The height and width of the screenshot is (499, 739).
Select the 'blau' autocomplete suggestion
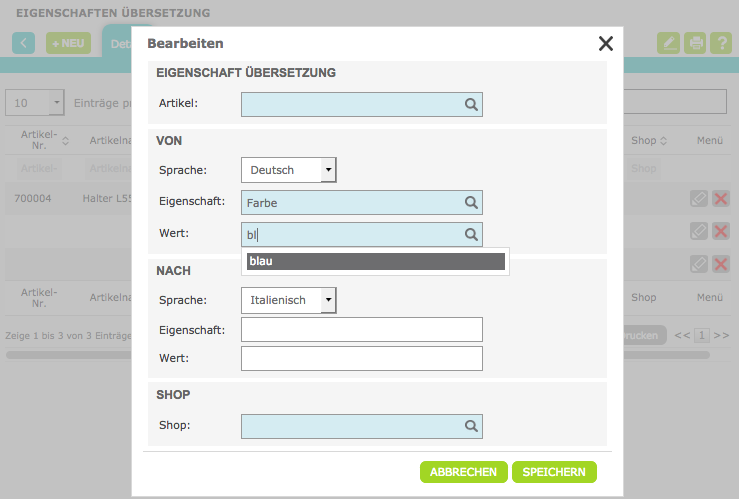coord(376,261)
